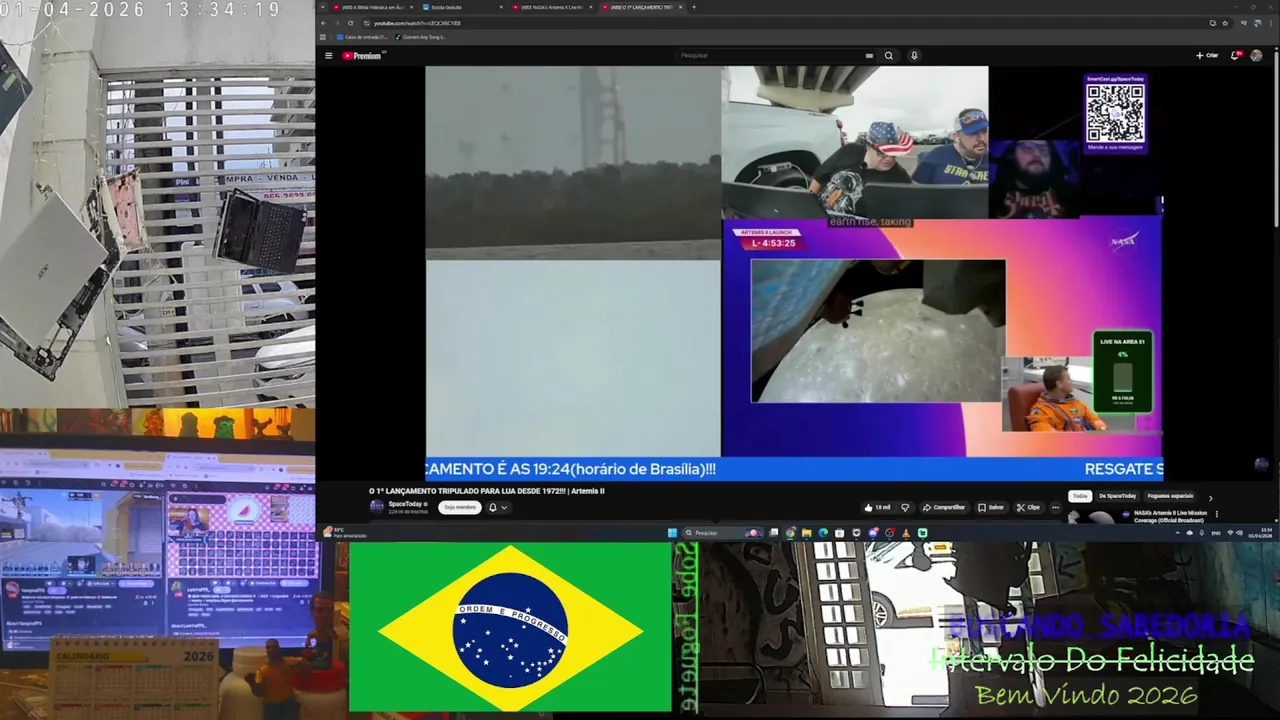Click the Compartilhar share button
The height and width of the screenshot is (720, 1280).
[x=944, y=507]
